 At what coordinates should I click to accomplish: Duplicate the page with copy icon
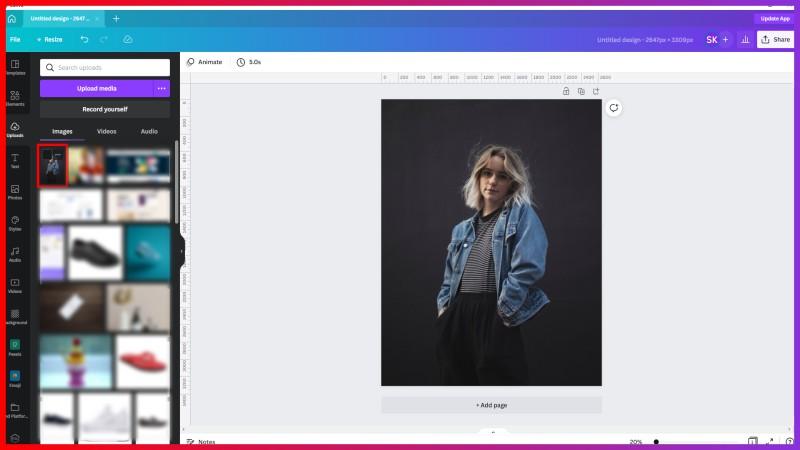(581, 91)
